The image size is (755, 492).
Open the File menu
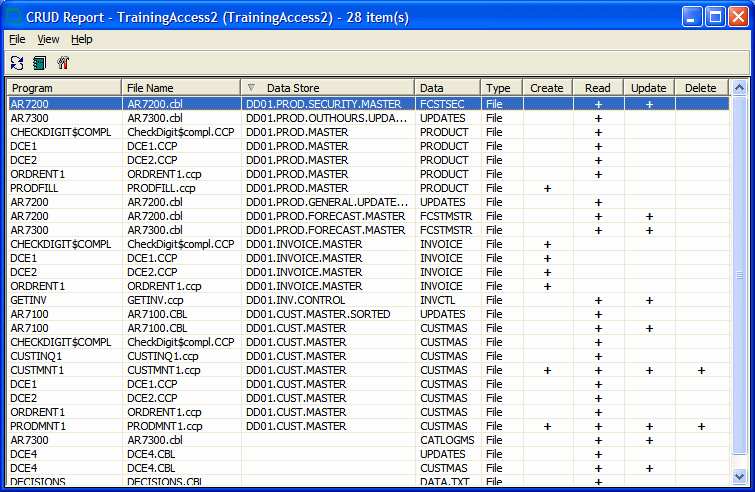(x=17, y=39)
